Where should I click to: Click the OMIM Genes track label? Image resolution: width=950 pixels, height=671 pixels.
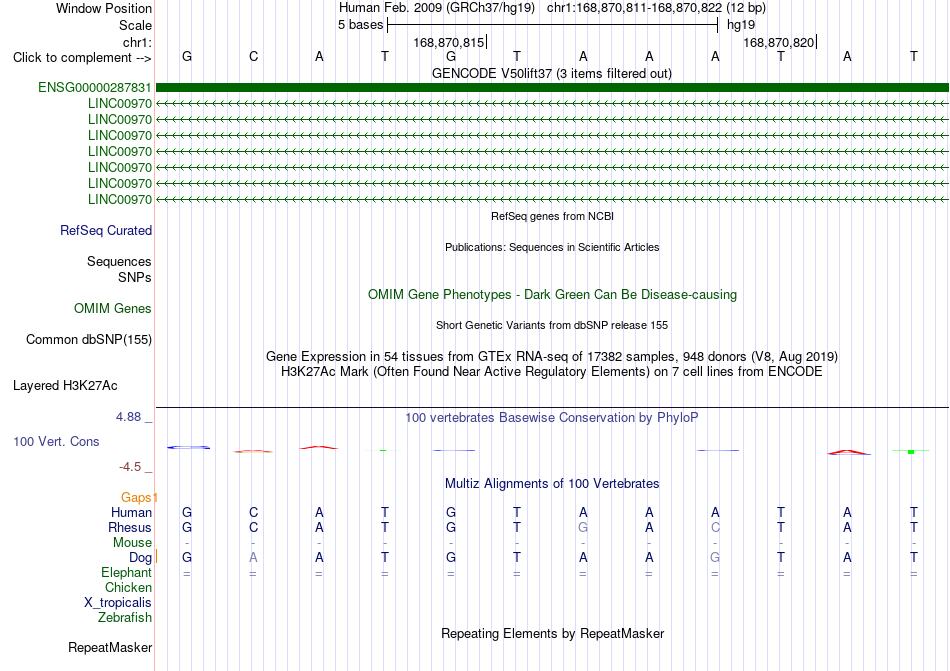point(113,309)
